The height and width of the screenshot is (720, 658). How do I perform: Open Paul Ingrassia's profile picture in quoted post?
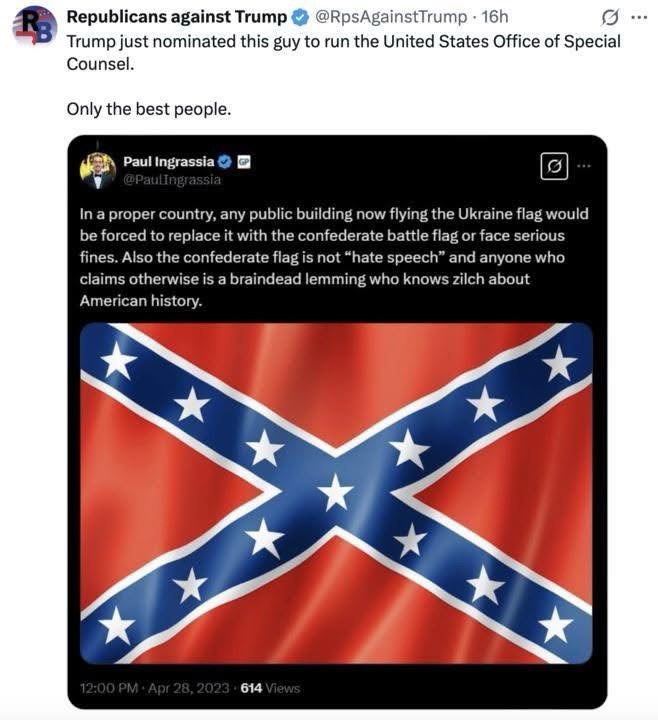tap(98, 170)
